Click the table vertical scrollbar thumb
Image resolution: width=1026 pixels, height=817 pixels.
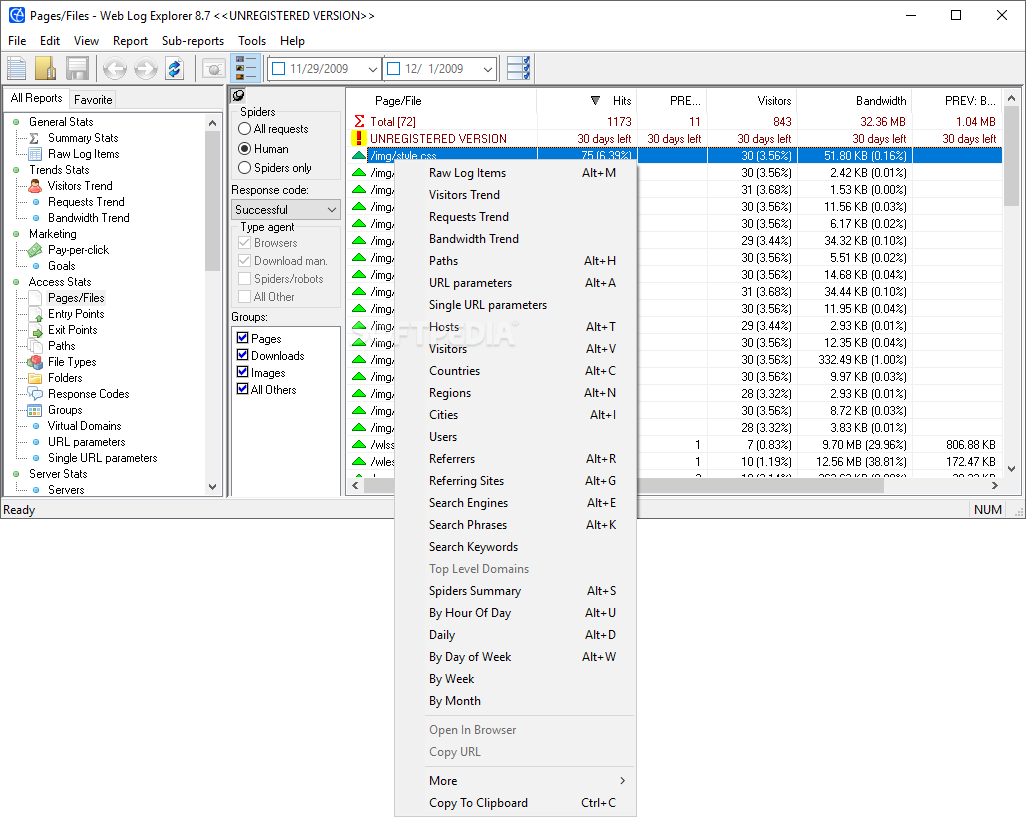[1012, 156]
